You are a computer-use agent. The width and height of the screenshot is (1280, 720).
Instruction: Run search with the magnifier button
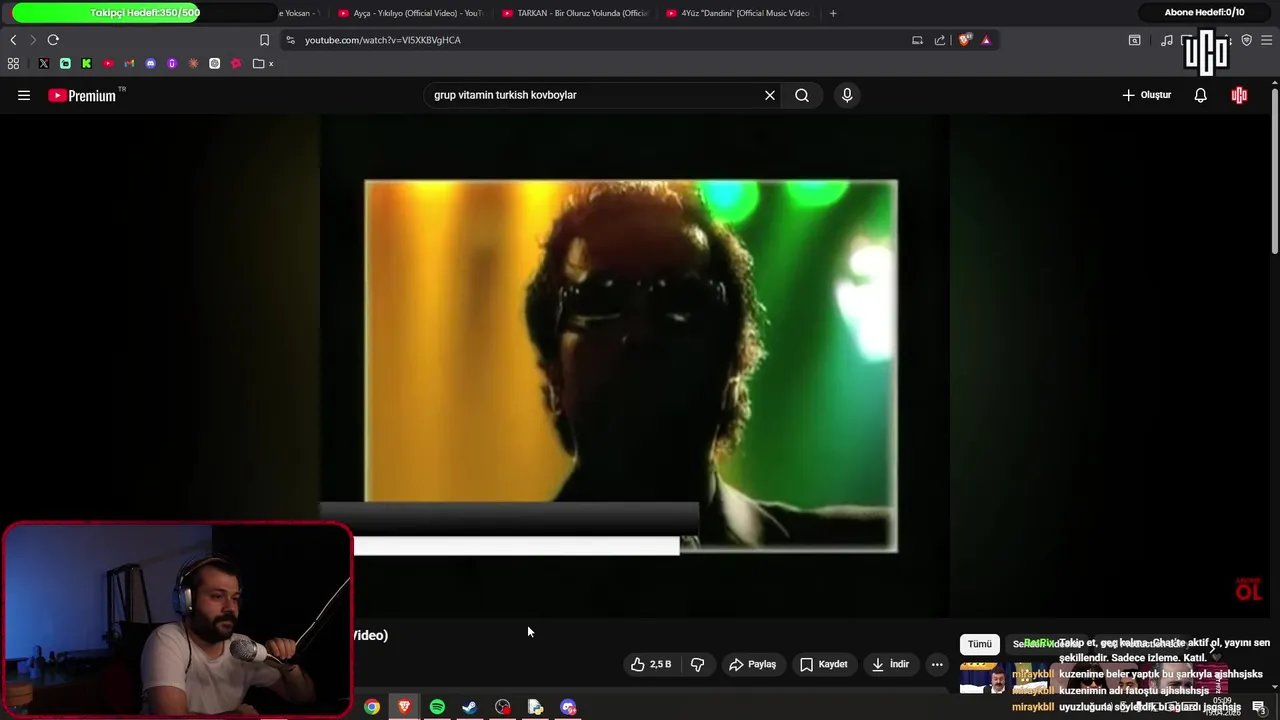(x=802, y=95)
